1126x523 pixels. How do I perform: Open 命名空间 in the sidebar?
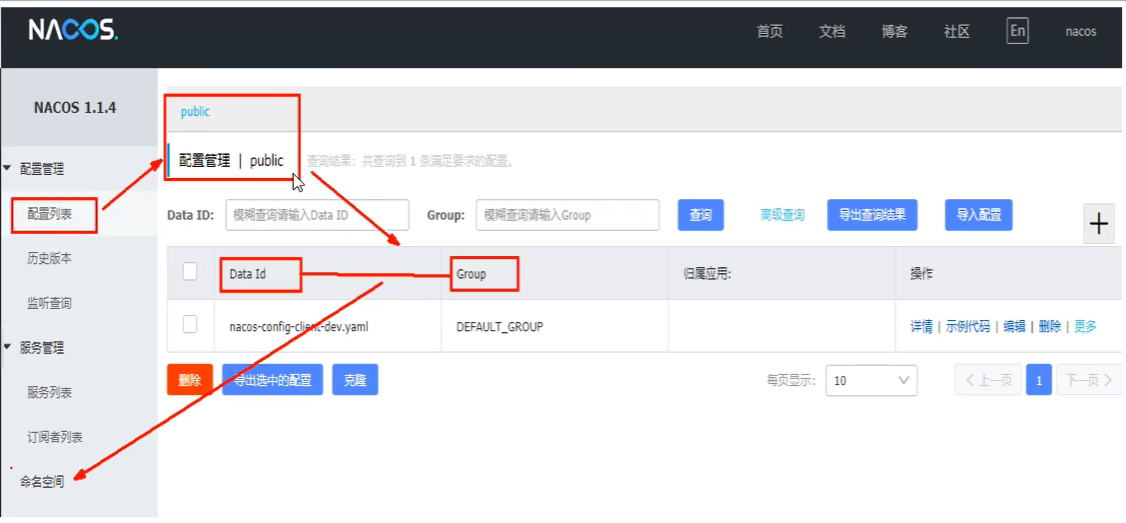coord(42,482)
